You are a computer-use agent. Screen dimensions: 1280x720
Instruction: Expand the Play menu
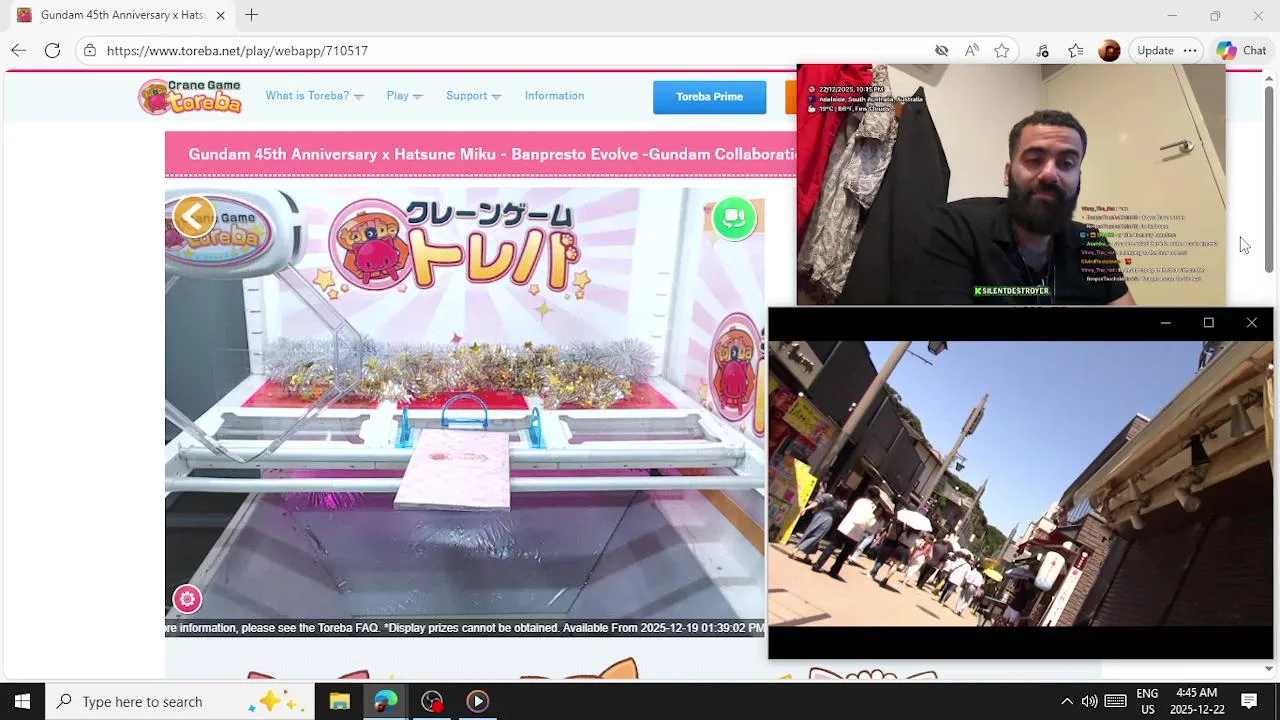pos(404,96)
